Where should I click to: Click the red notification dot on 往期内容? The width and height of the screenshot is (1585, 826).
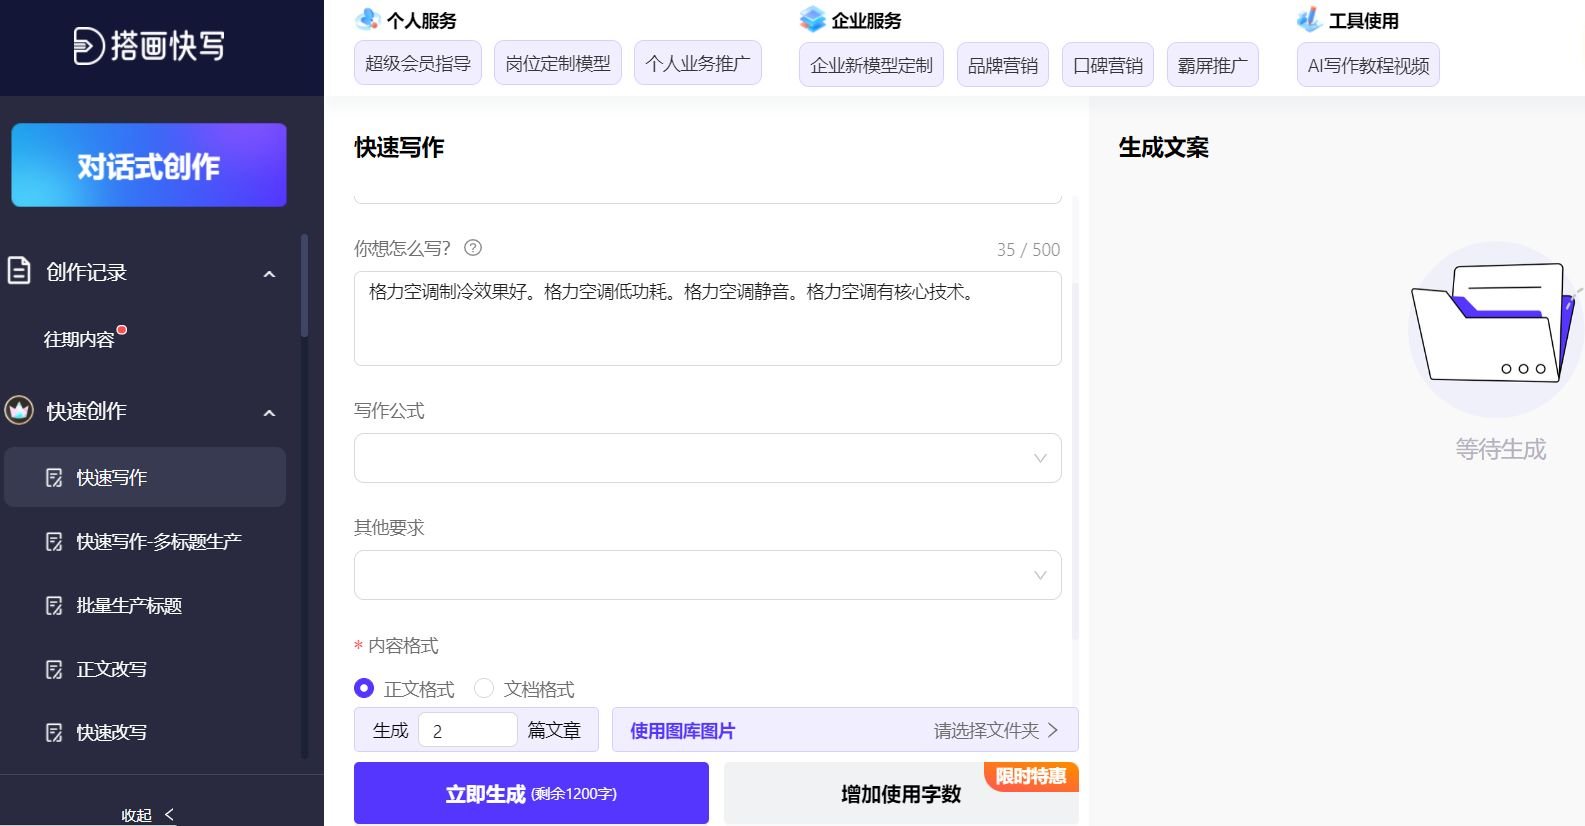point(122,329)
